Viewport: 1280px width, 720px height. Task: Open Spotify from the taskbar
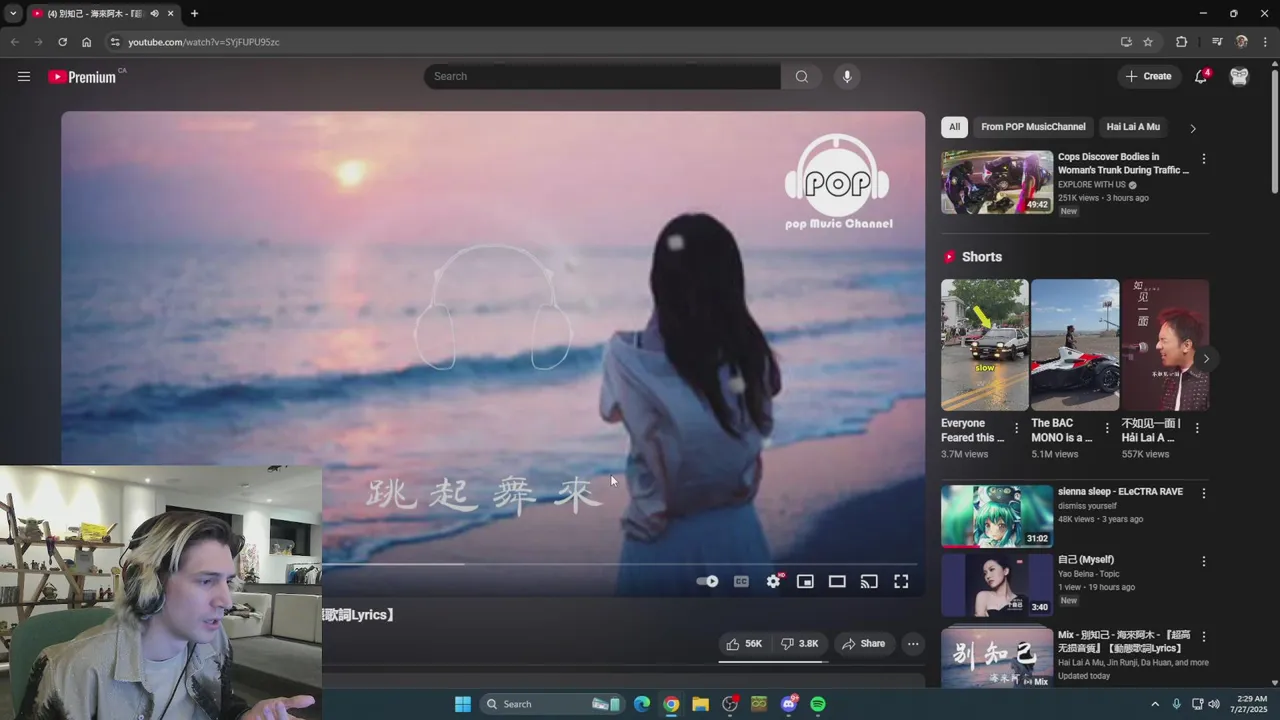[818, 704]
